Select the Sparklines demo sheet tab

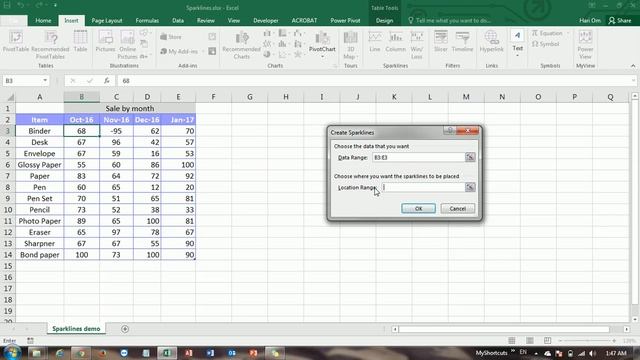coord(76,329)
